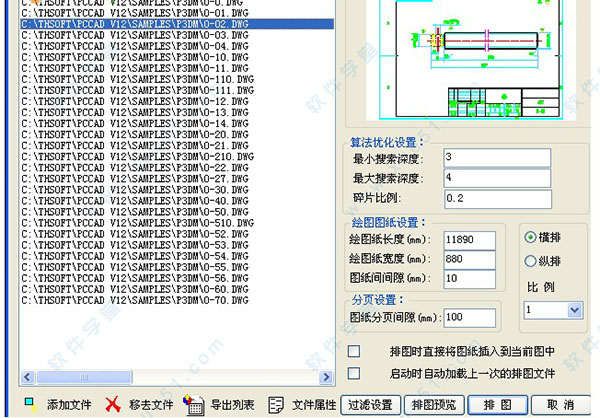Select the 纵排 vertical layout radio button
Image resolution: width=600 pixels, height=418 pixels.
531,261
